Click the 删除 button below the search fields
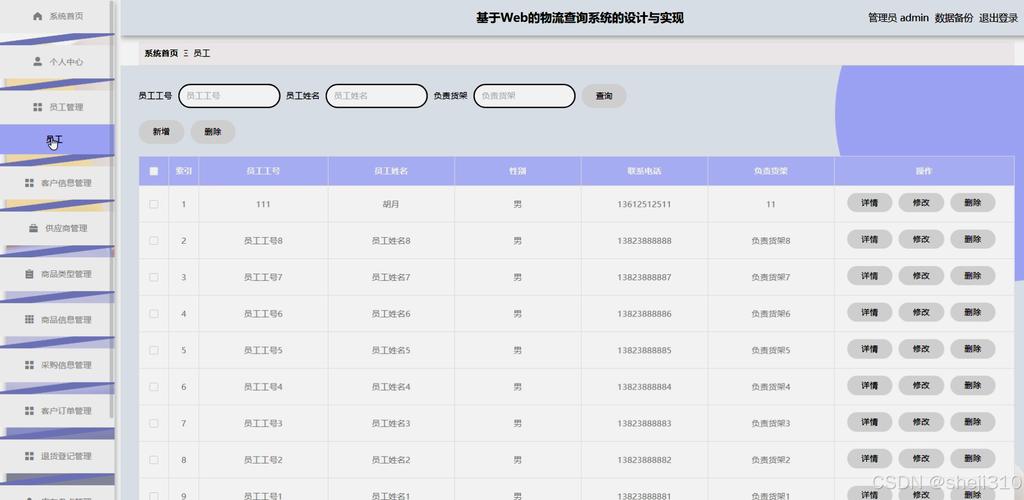This screenshot has width=1024, height=500. coord(213,132)
